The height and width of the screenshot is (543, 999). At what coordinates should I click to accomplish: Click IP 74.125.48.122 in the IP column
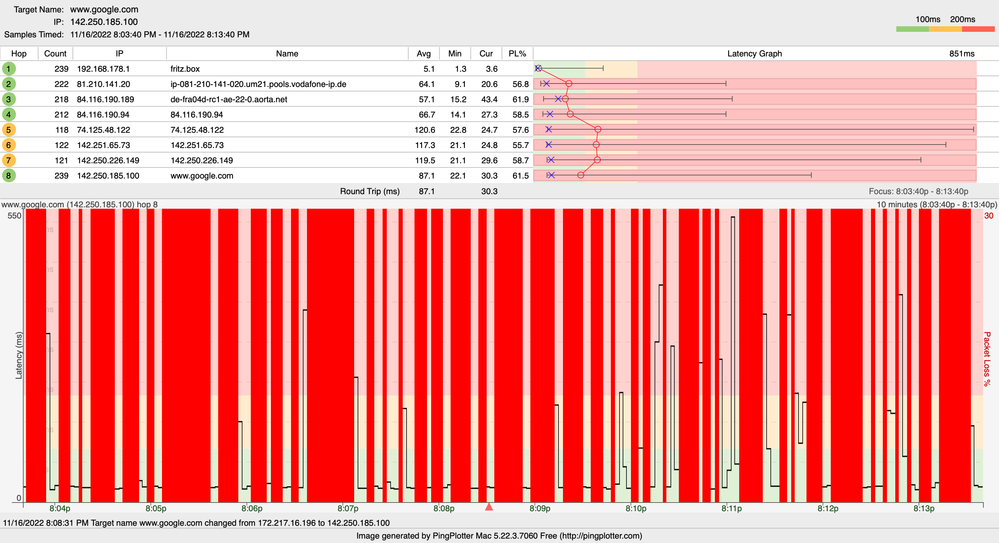[x=106, y=130]
